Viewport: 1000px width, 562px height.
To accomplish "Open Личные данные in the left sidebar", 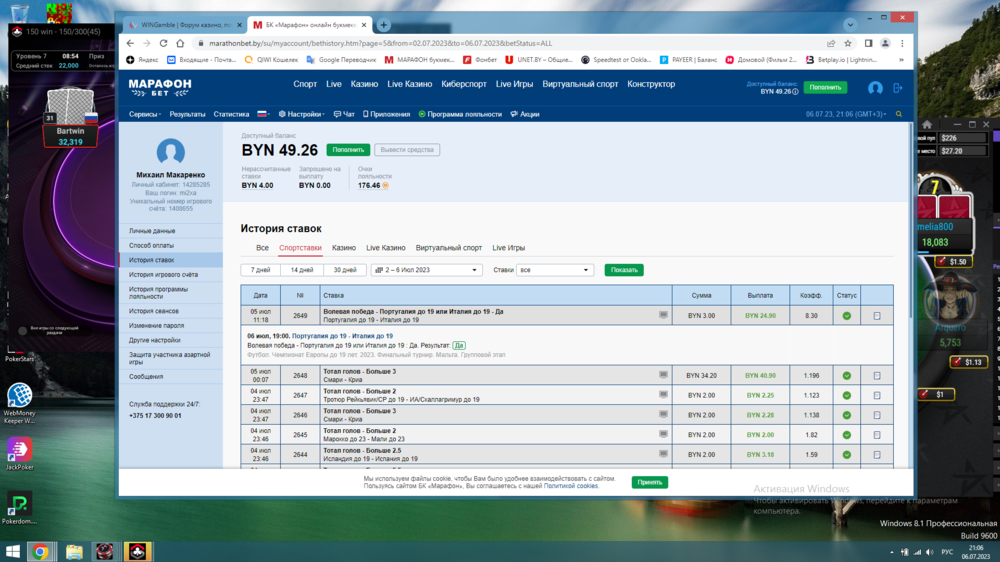I will point(152,231).
